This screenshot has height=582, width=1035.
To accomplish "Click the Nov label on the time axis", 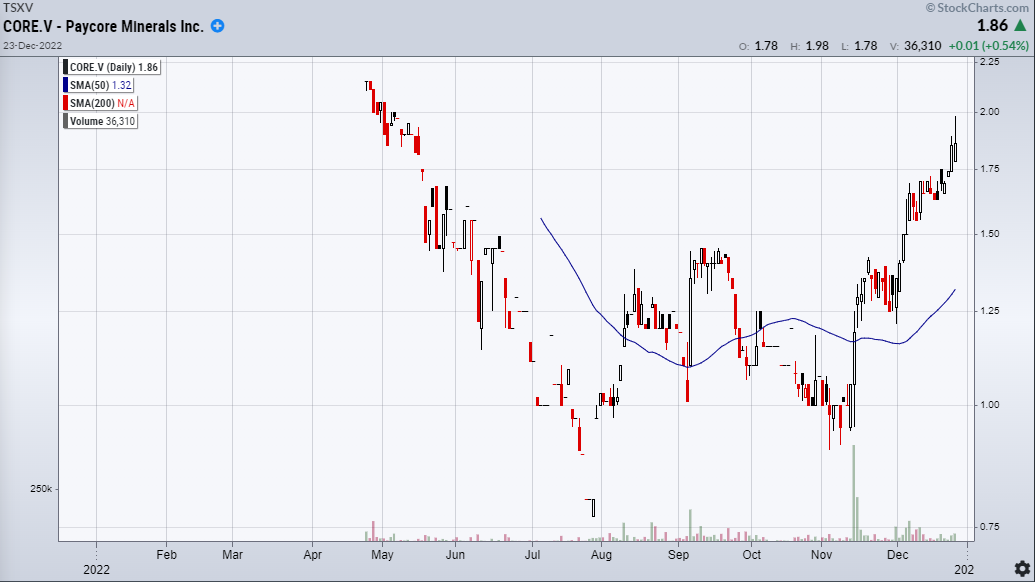I will click(x=821, y=555).
